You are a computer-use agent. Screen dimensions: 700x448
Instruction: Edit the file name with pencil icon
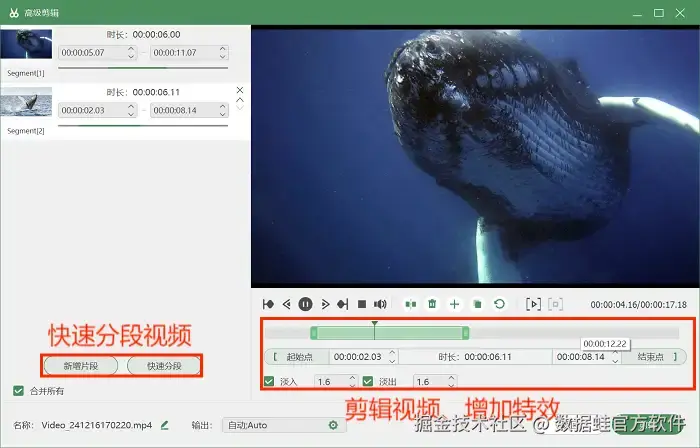tap(165, 425)
